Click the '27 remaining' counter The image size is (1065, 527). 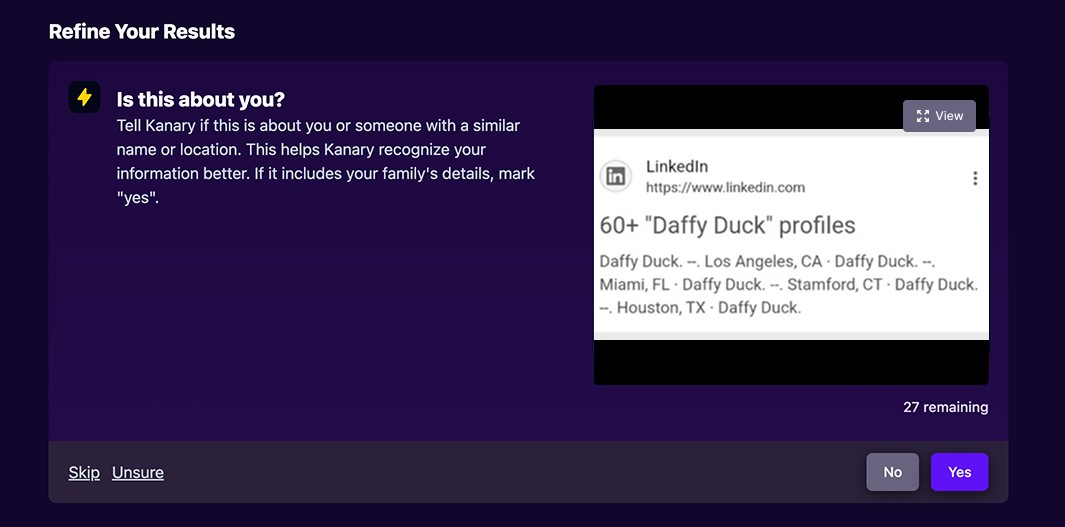[945, 407]
